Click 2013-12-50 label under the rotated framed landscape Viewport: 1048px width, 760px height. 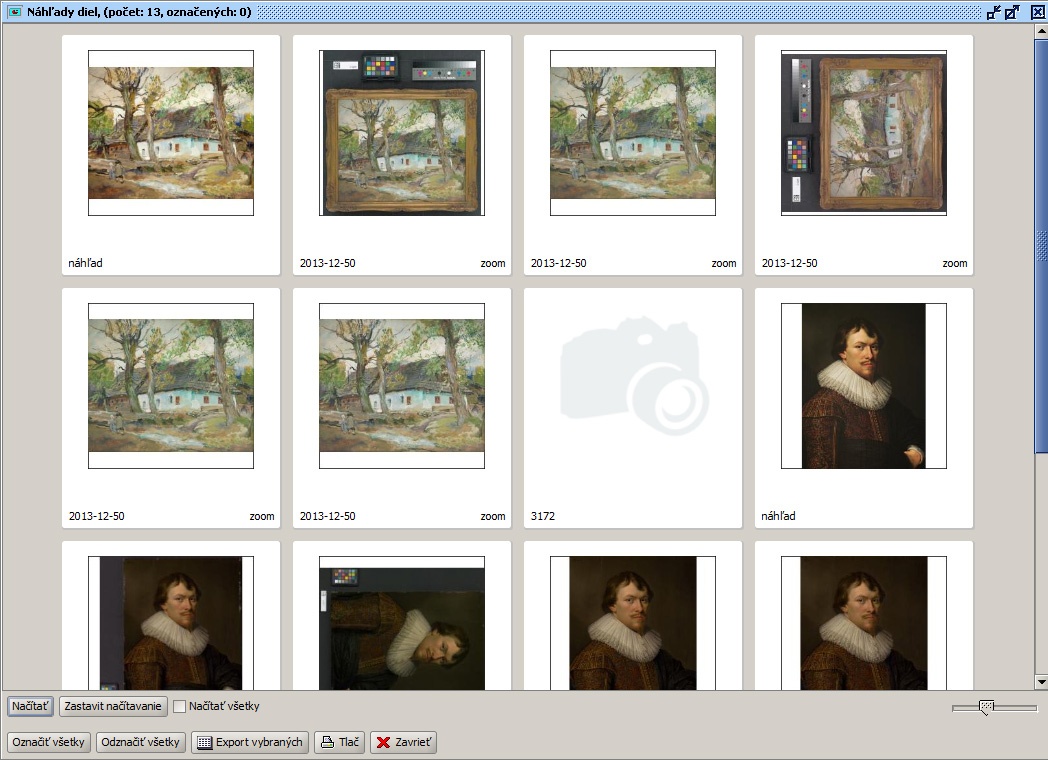coord(789,263)
